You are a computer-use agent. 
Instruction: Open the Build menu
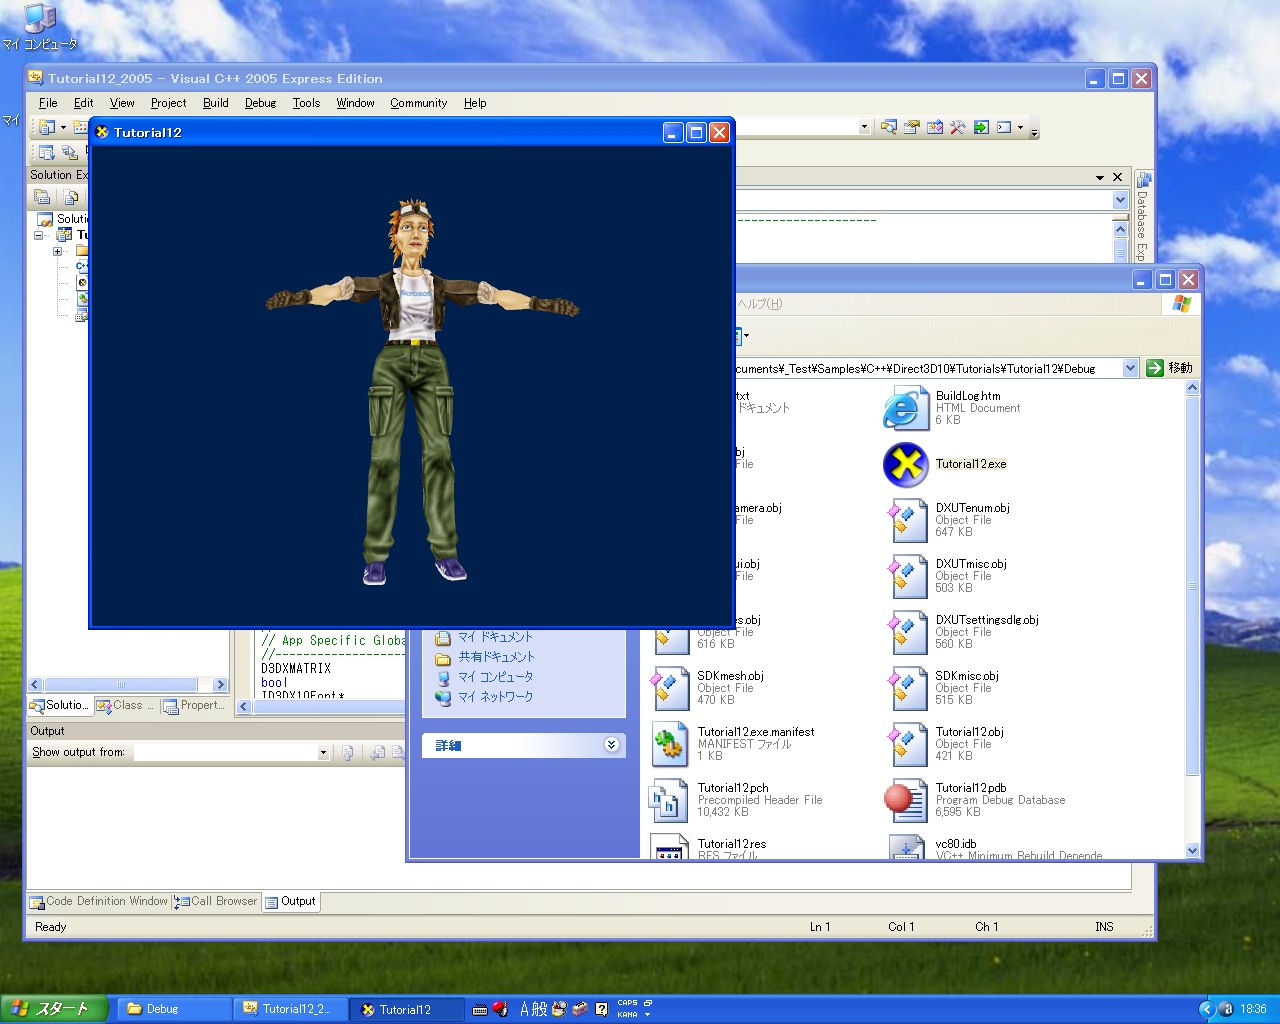pos(215,103)
